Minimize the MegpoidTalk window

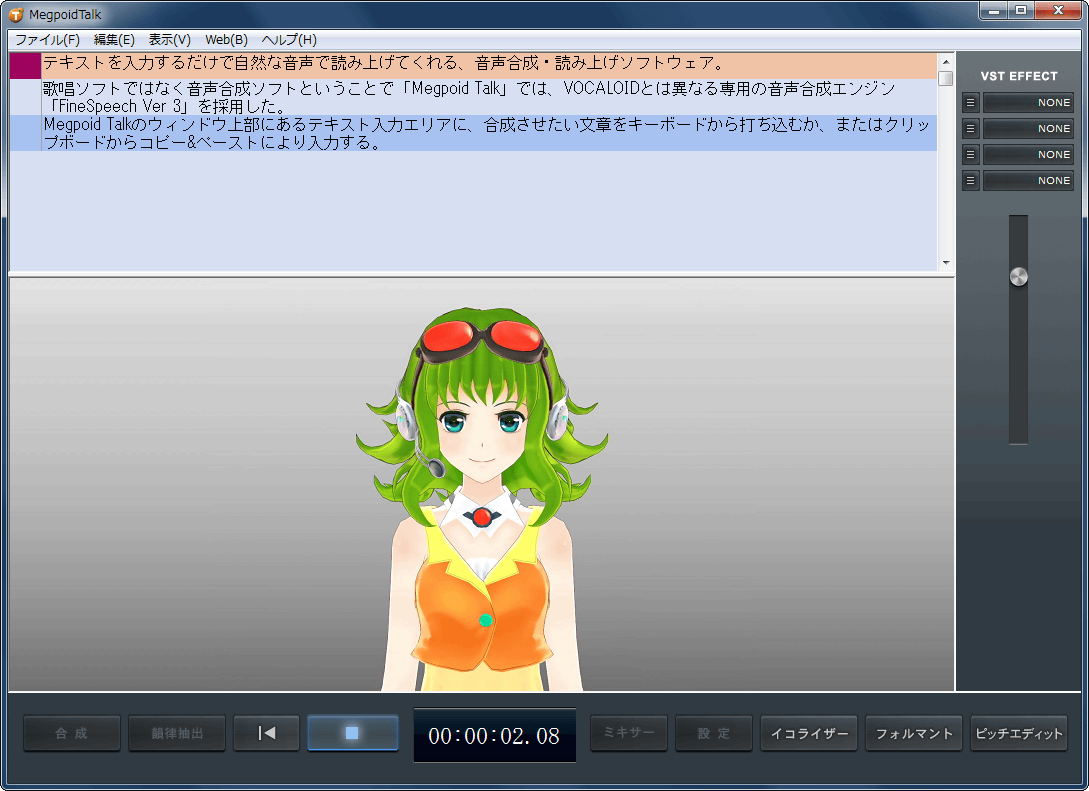(x=994, y=10)
